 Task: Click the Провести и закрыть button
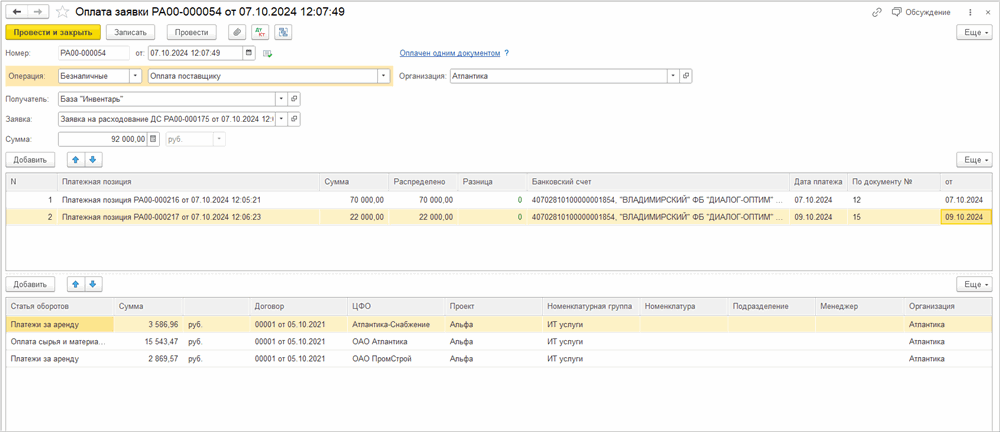39,32
